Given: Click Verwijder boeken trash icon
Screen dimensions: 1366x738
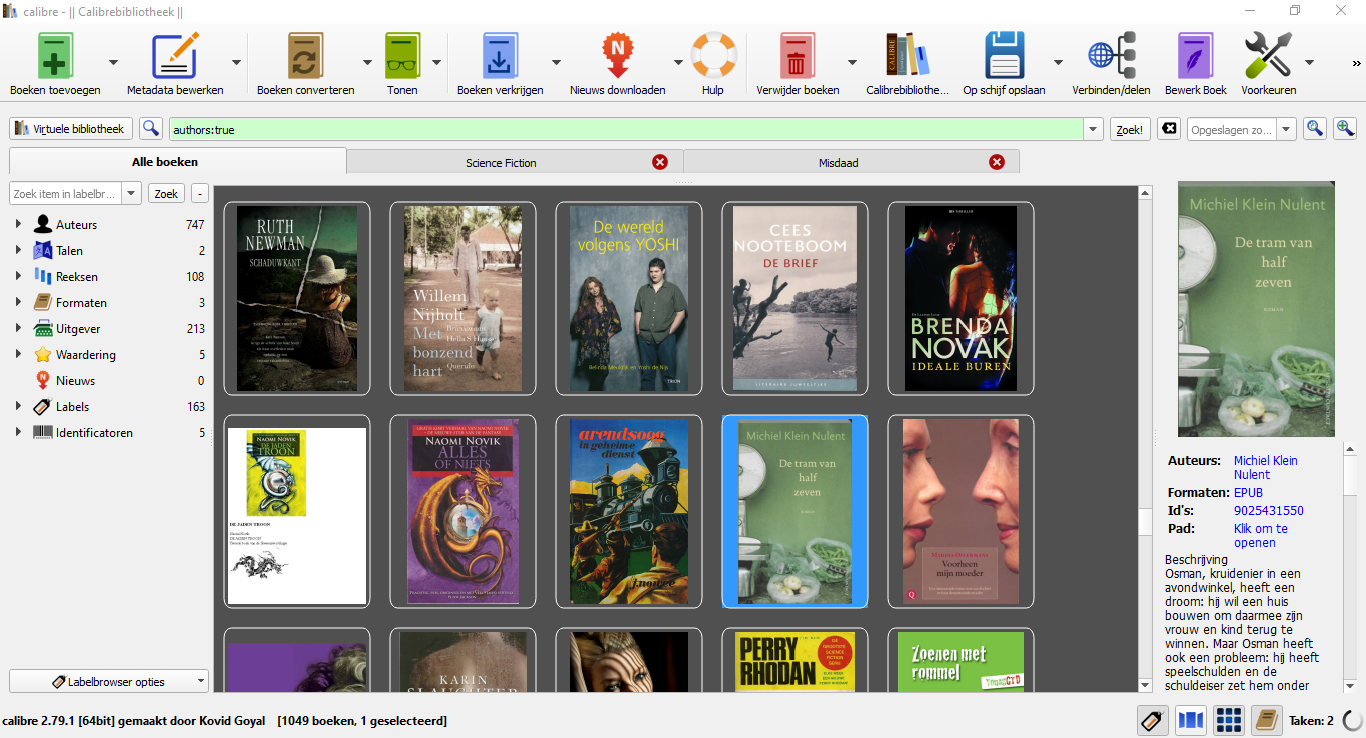Looking at the screenshot, I should [x=797, y=56].
